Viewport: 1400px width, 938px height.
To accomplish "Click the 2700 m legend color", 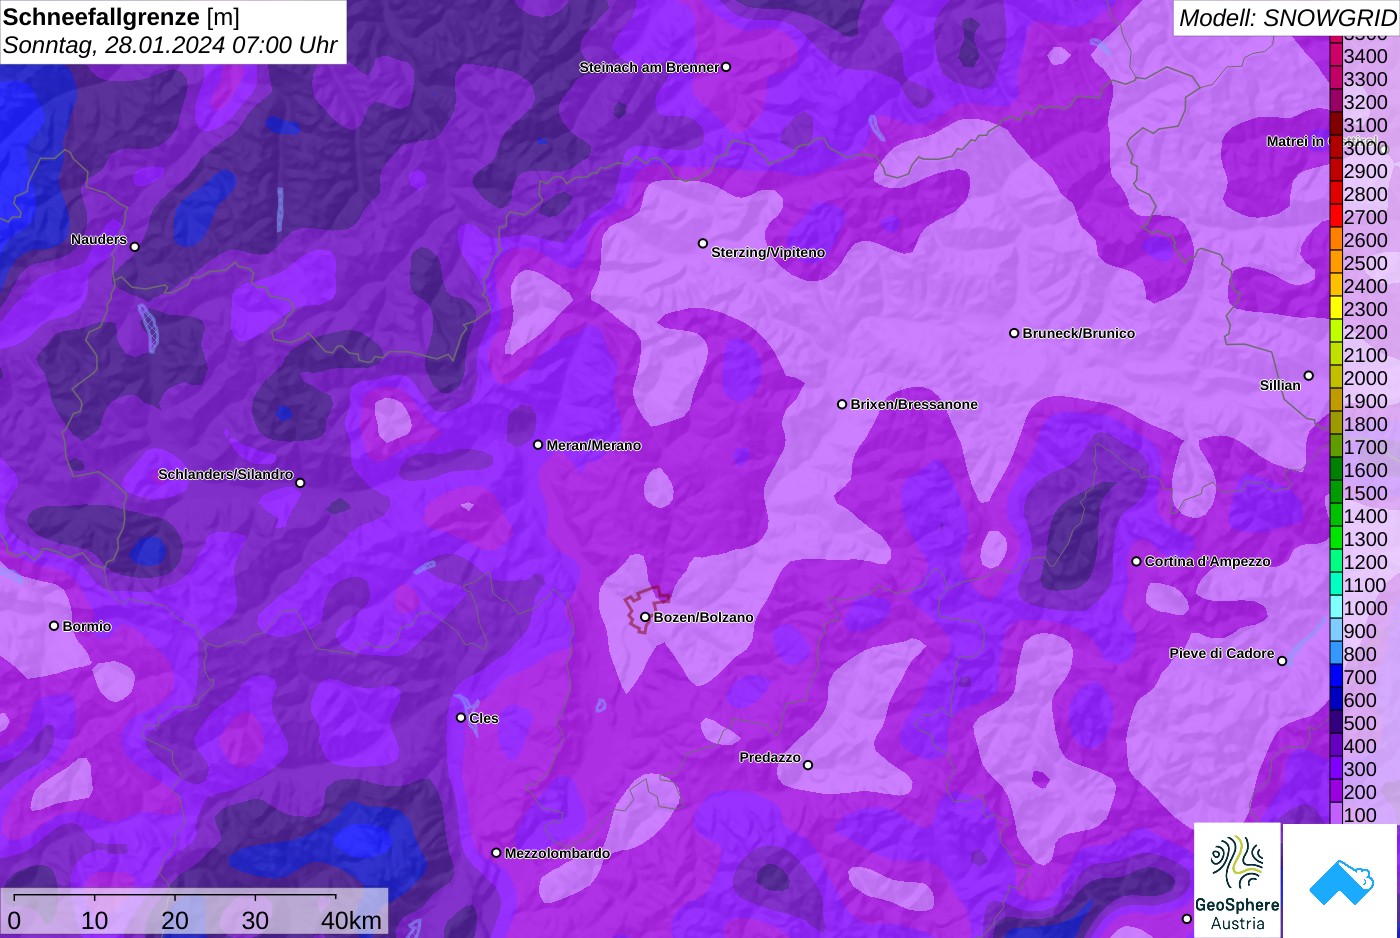I will pyautogui.click(x=1335, y=216).
